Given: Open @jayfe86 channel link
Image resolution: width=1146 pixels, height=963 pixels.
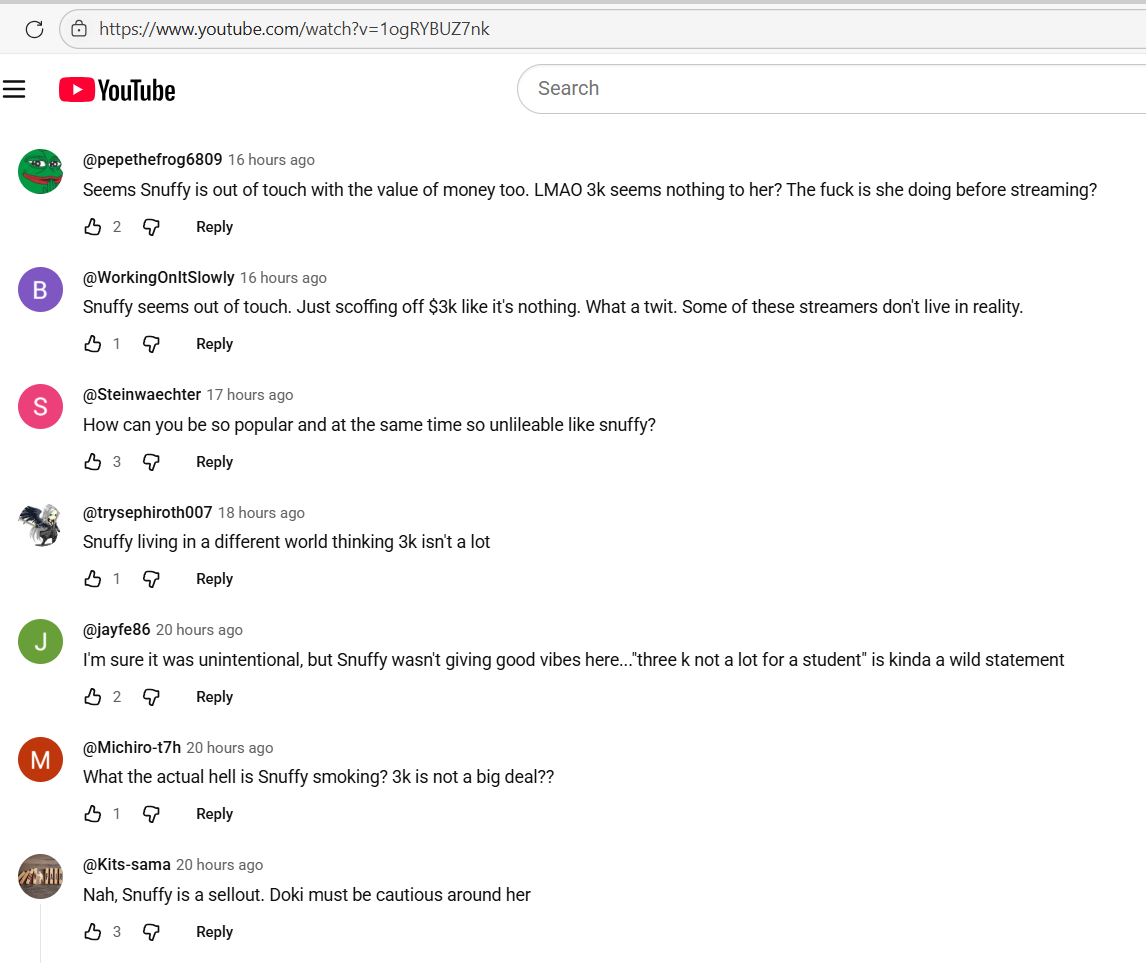Looking at the screenshot, I should click(116, 630).
